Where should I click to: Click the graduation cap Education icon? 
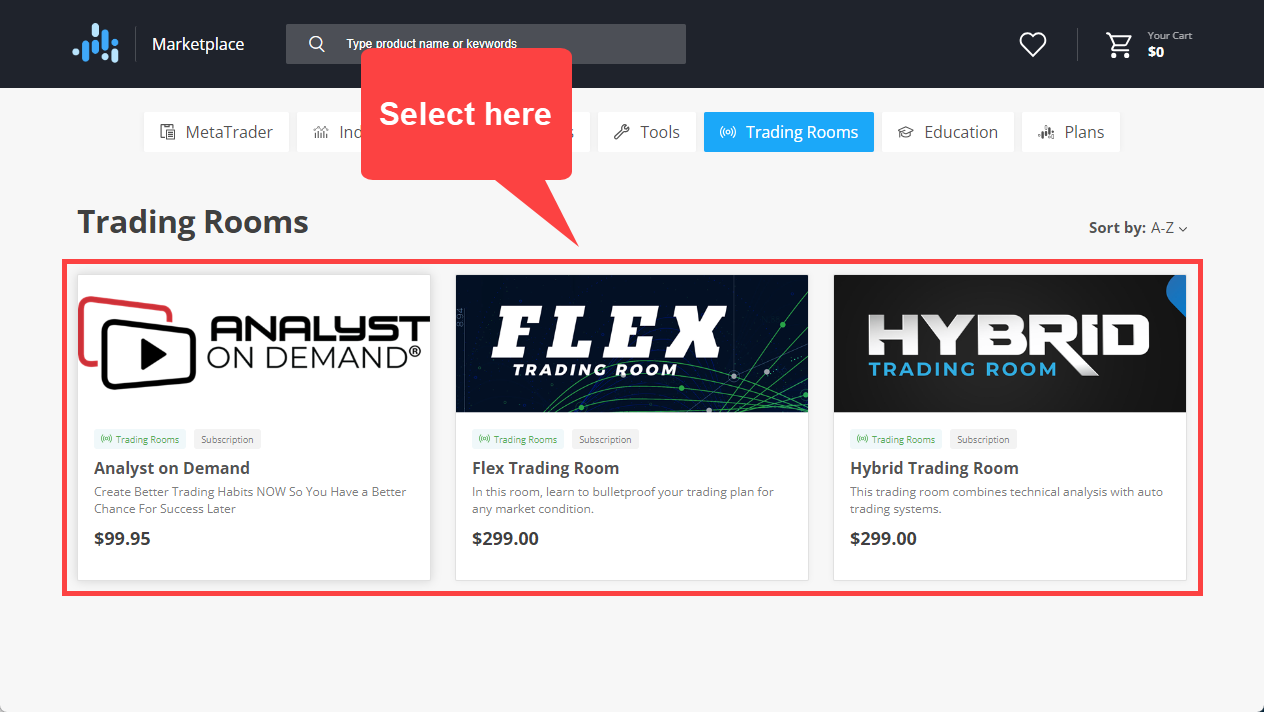(x=905, y=132)
